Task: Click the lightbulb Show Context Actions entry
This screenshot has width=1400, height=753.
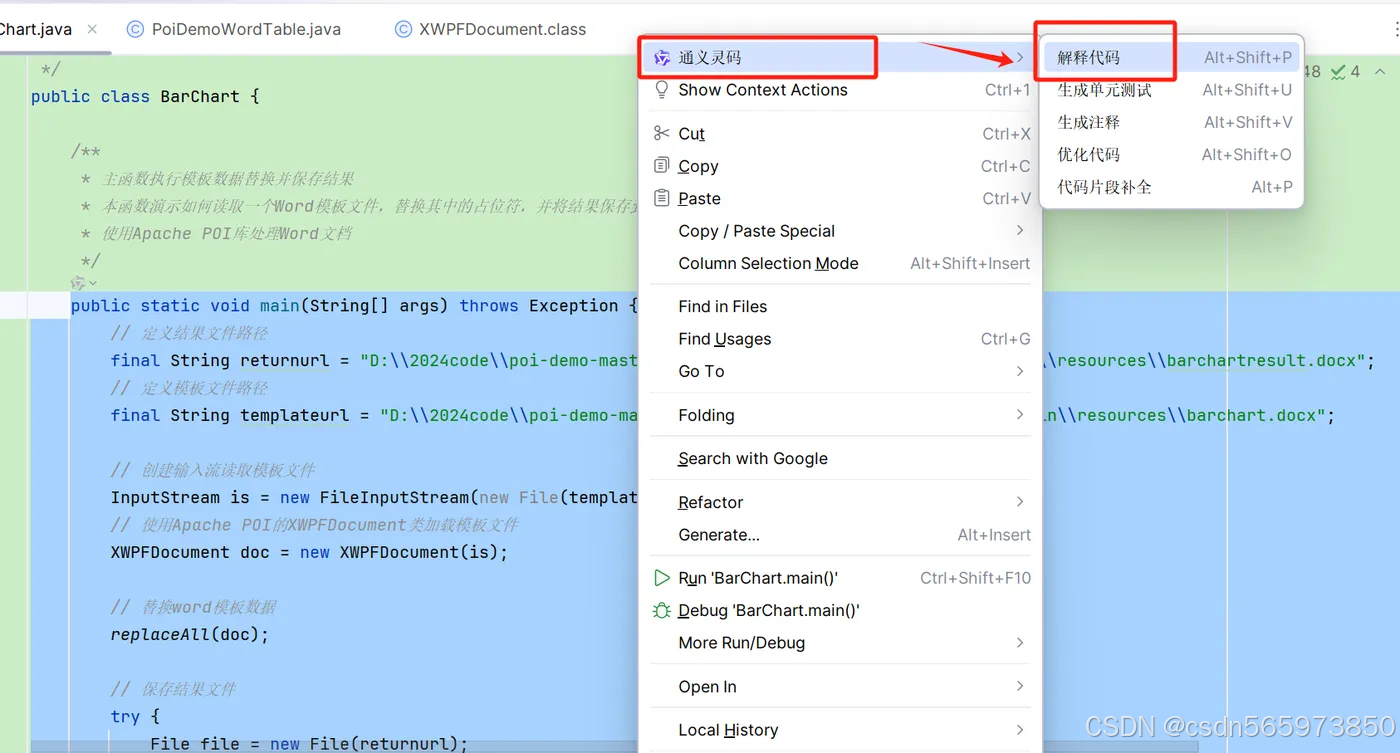Action: click(x=840, y=90)
